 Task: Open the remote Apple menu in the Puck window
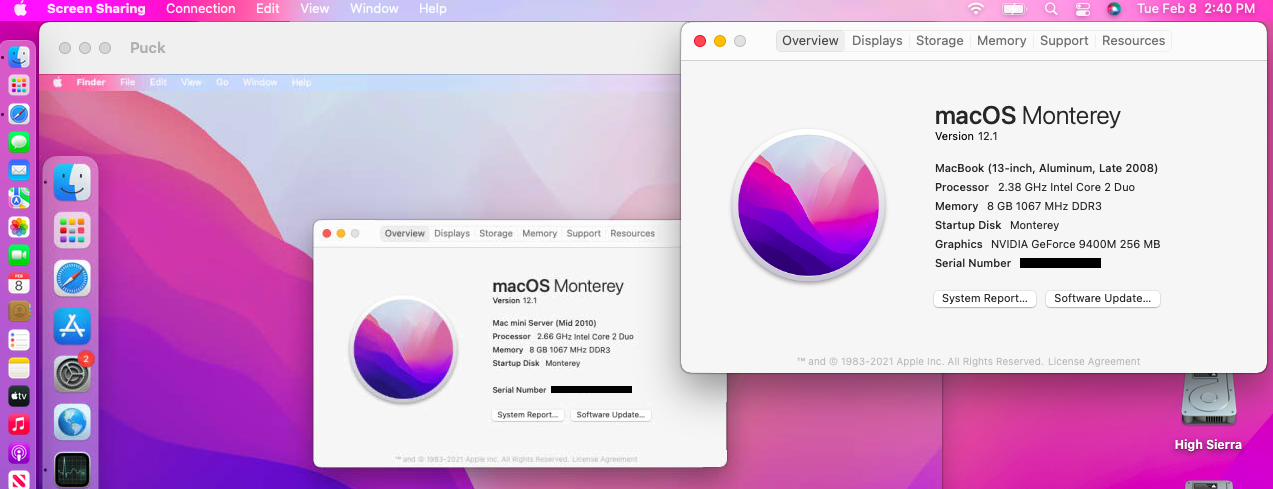click(x=57, y=82)
